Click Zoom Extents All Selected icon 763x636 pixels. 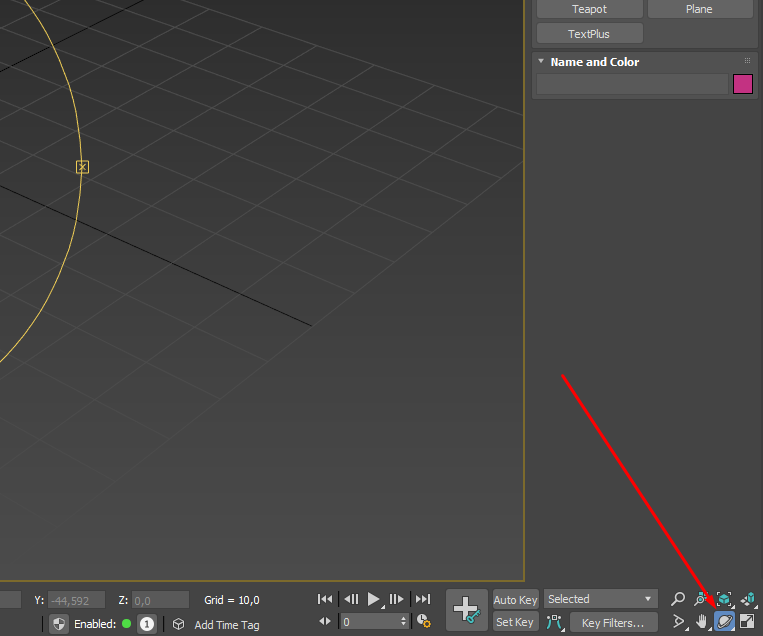(x=747, y=599)
